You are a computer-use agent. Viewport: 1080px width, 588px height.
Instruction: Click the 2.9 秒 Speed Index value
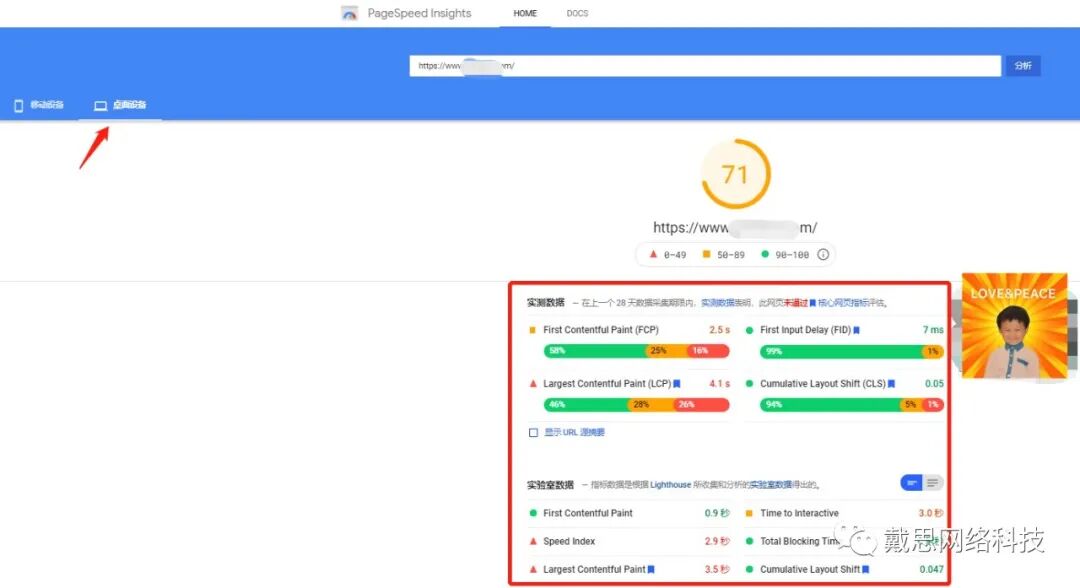(716, 541)
